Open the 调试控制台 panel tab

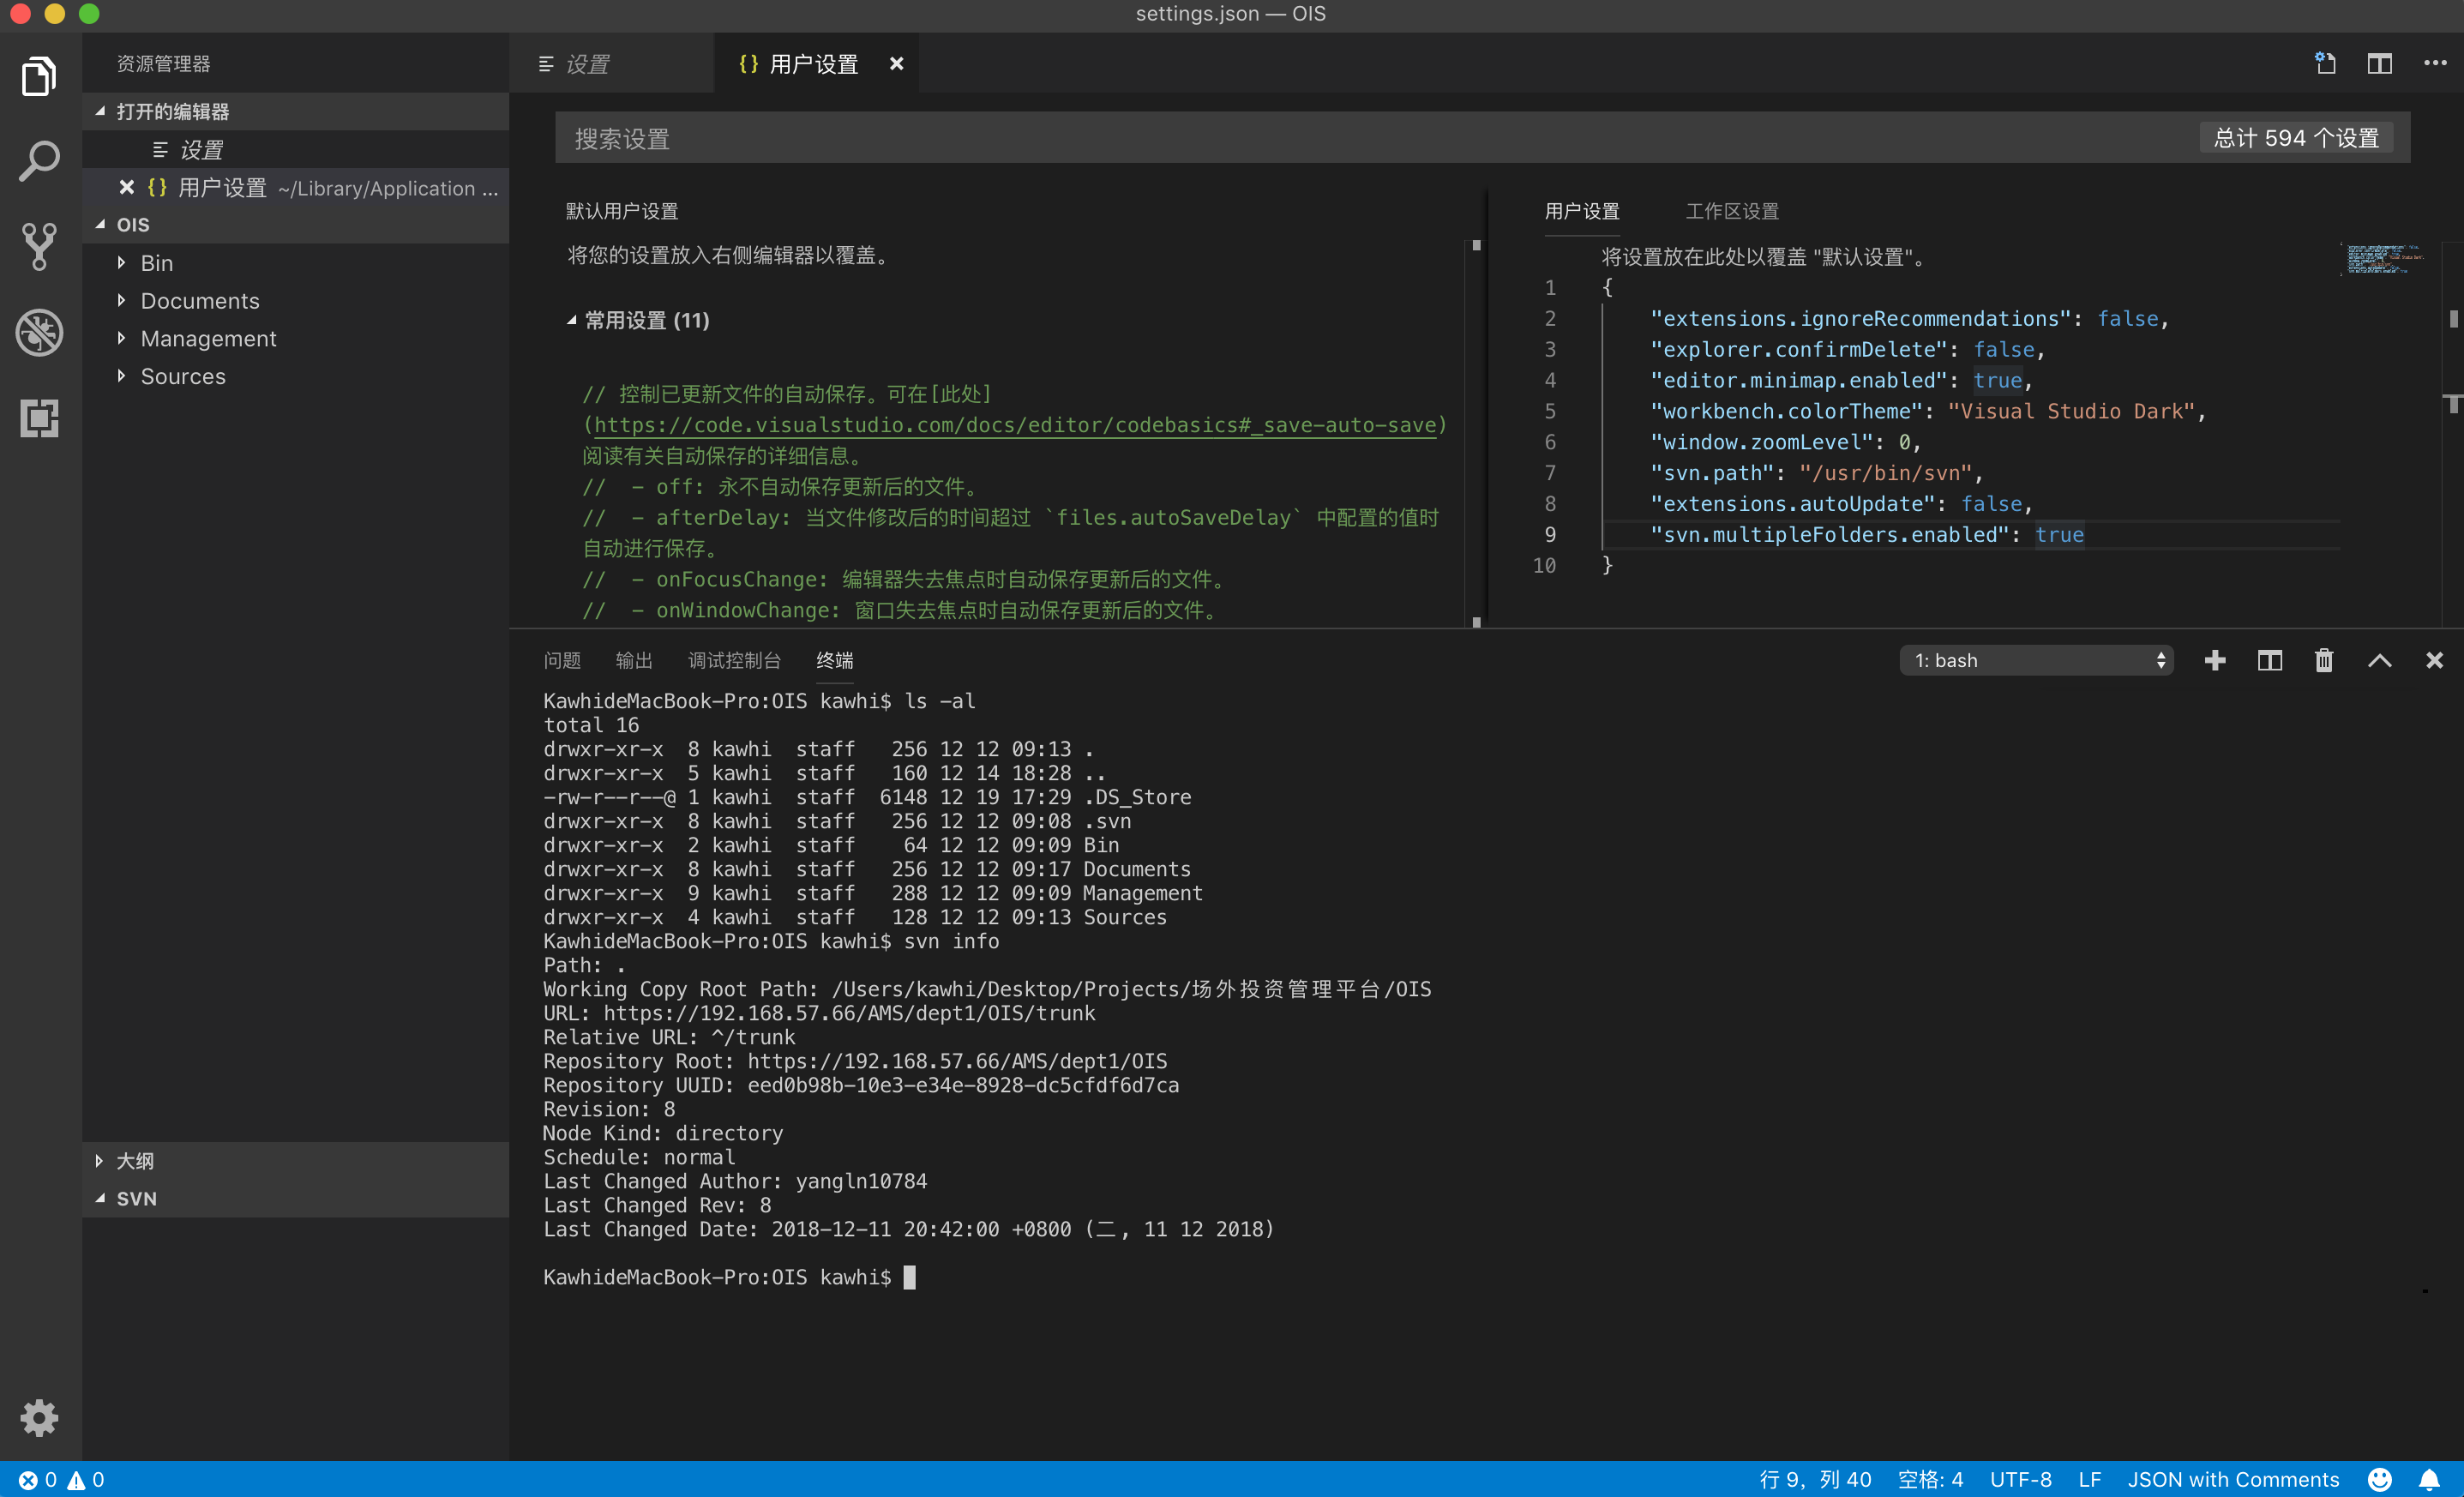[x=734, y=660]
